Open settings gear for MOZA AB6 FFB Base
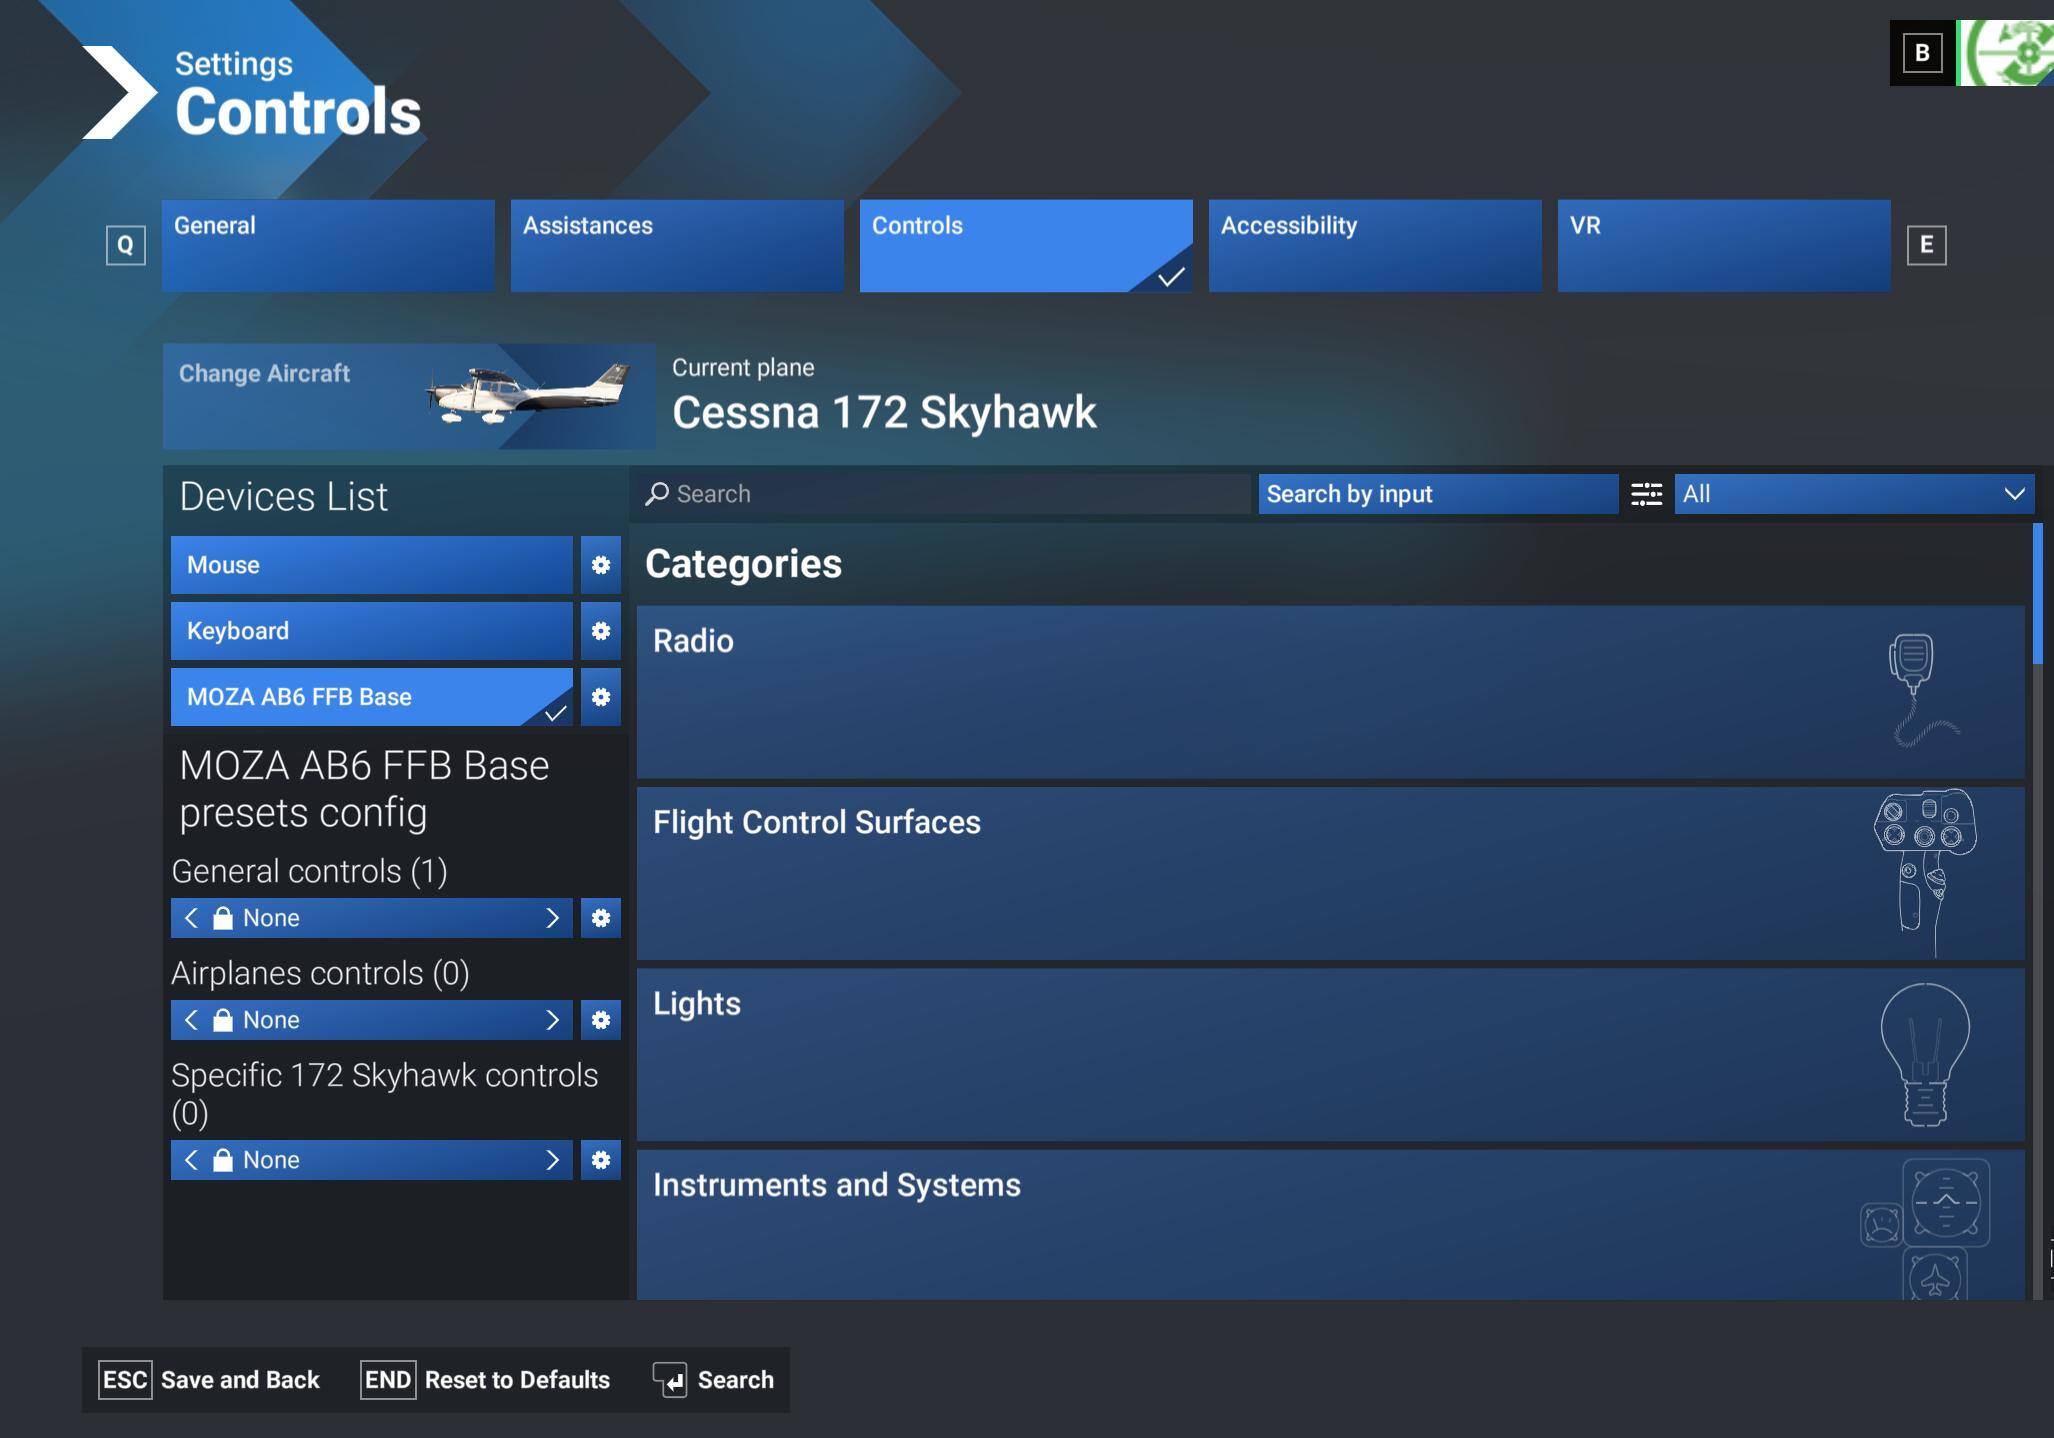2054x1438 pixels. point(600,697)
